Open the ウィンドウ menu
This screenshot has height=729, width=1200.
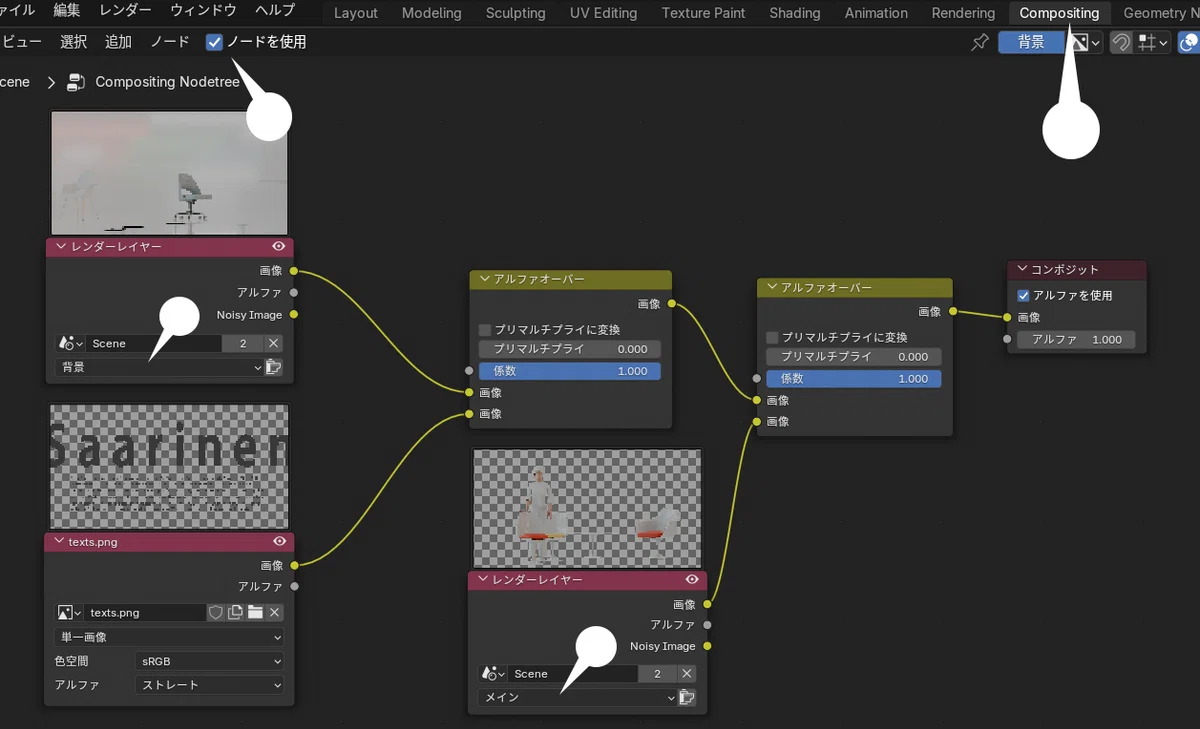[x=204, y=11]
